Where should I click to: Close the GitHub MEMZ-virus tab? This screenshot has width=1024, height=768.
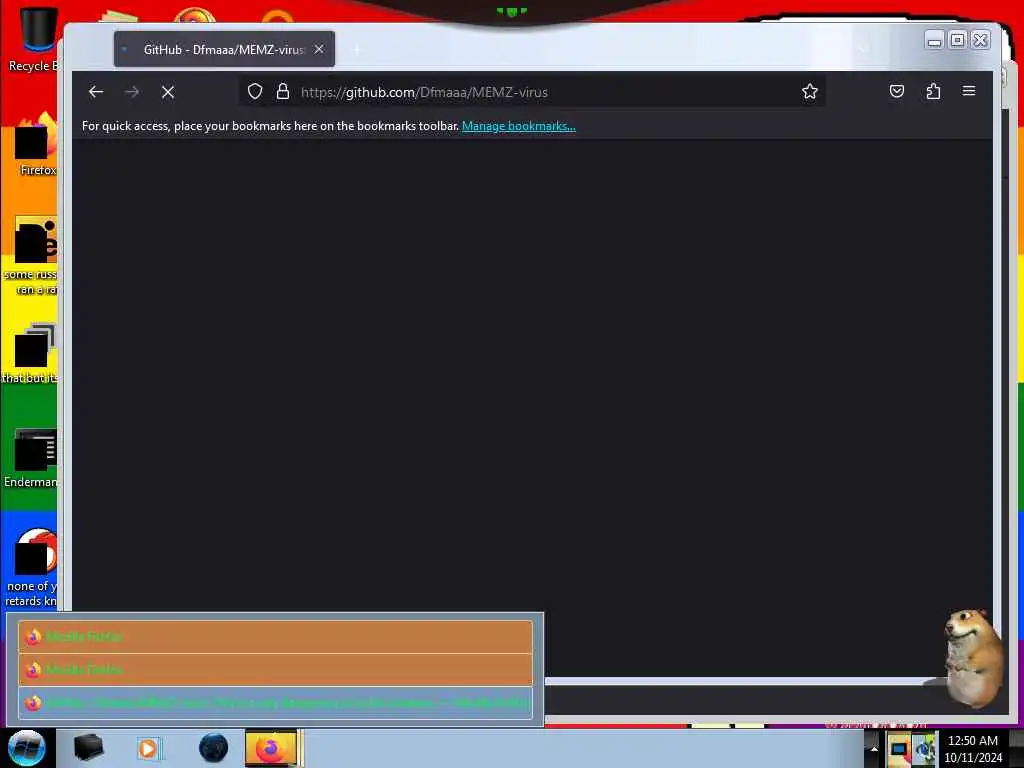pyautogui.click(x=319, y=49)
